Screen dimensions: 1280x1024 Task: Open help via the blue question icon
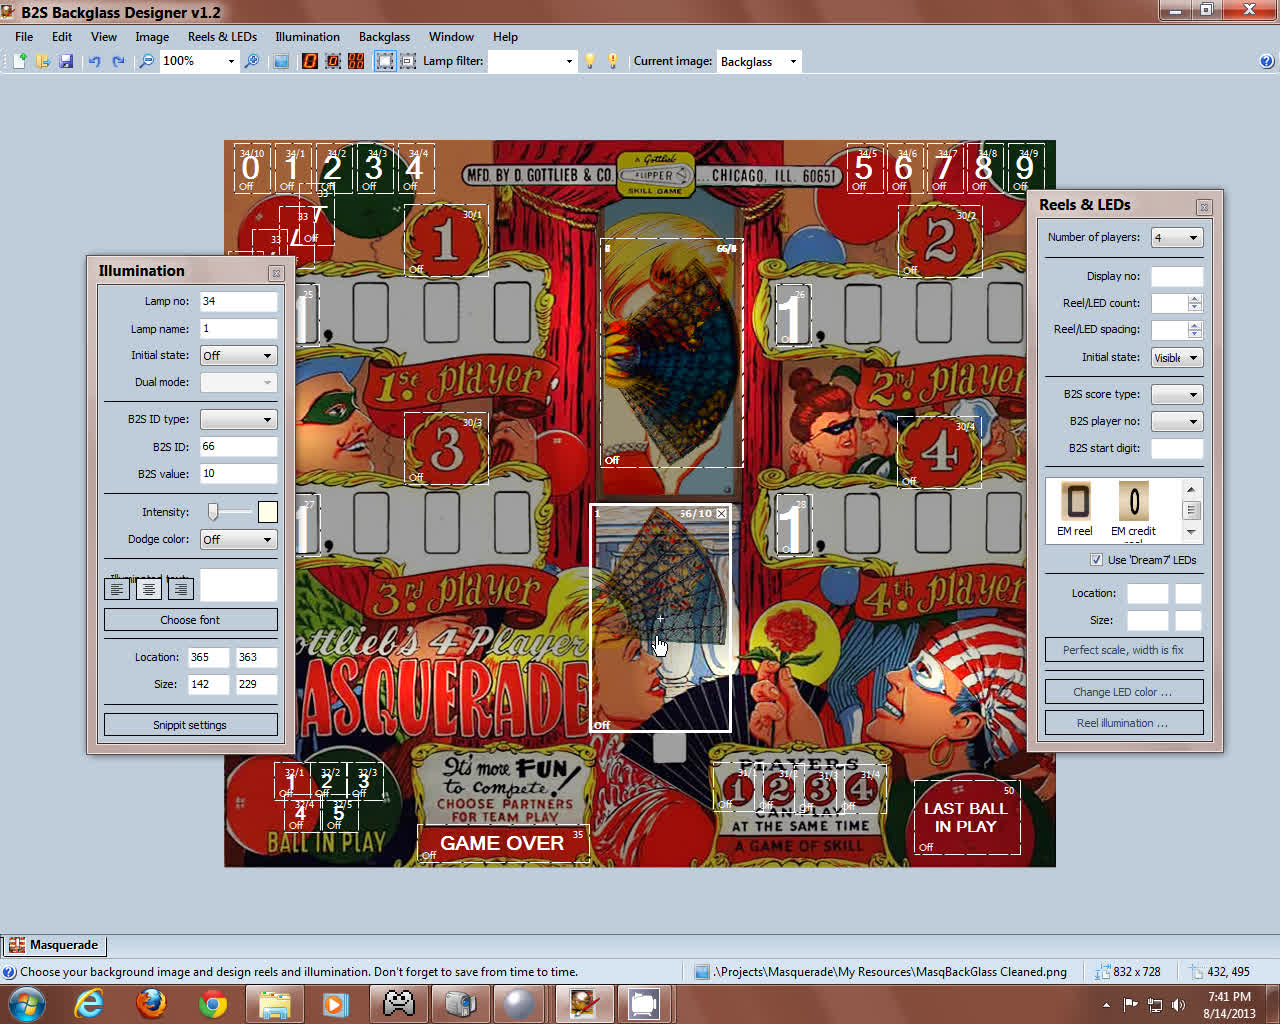click(x=1267, y=61)
